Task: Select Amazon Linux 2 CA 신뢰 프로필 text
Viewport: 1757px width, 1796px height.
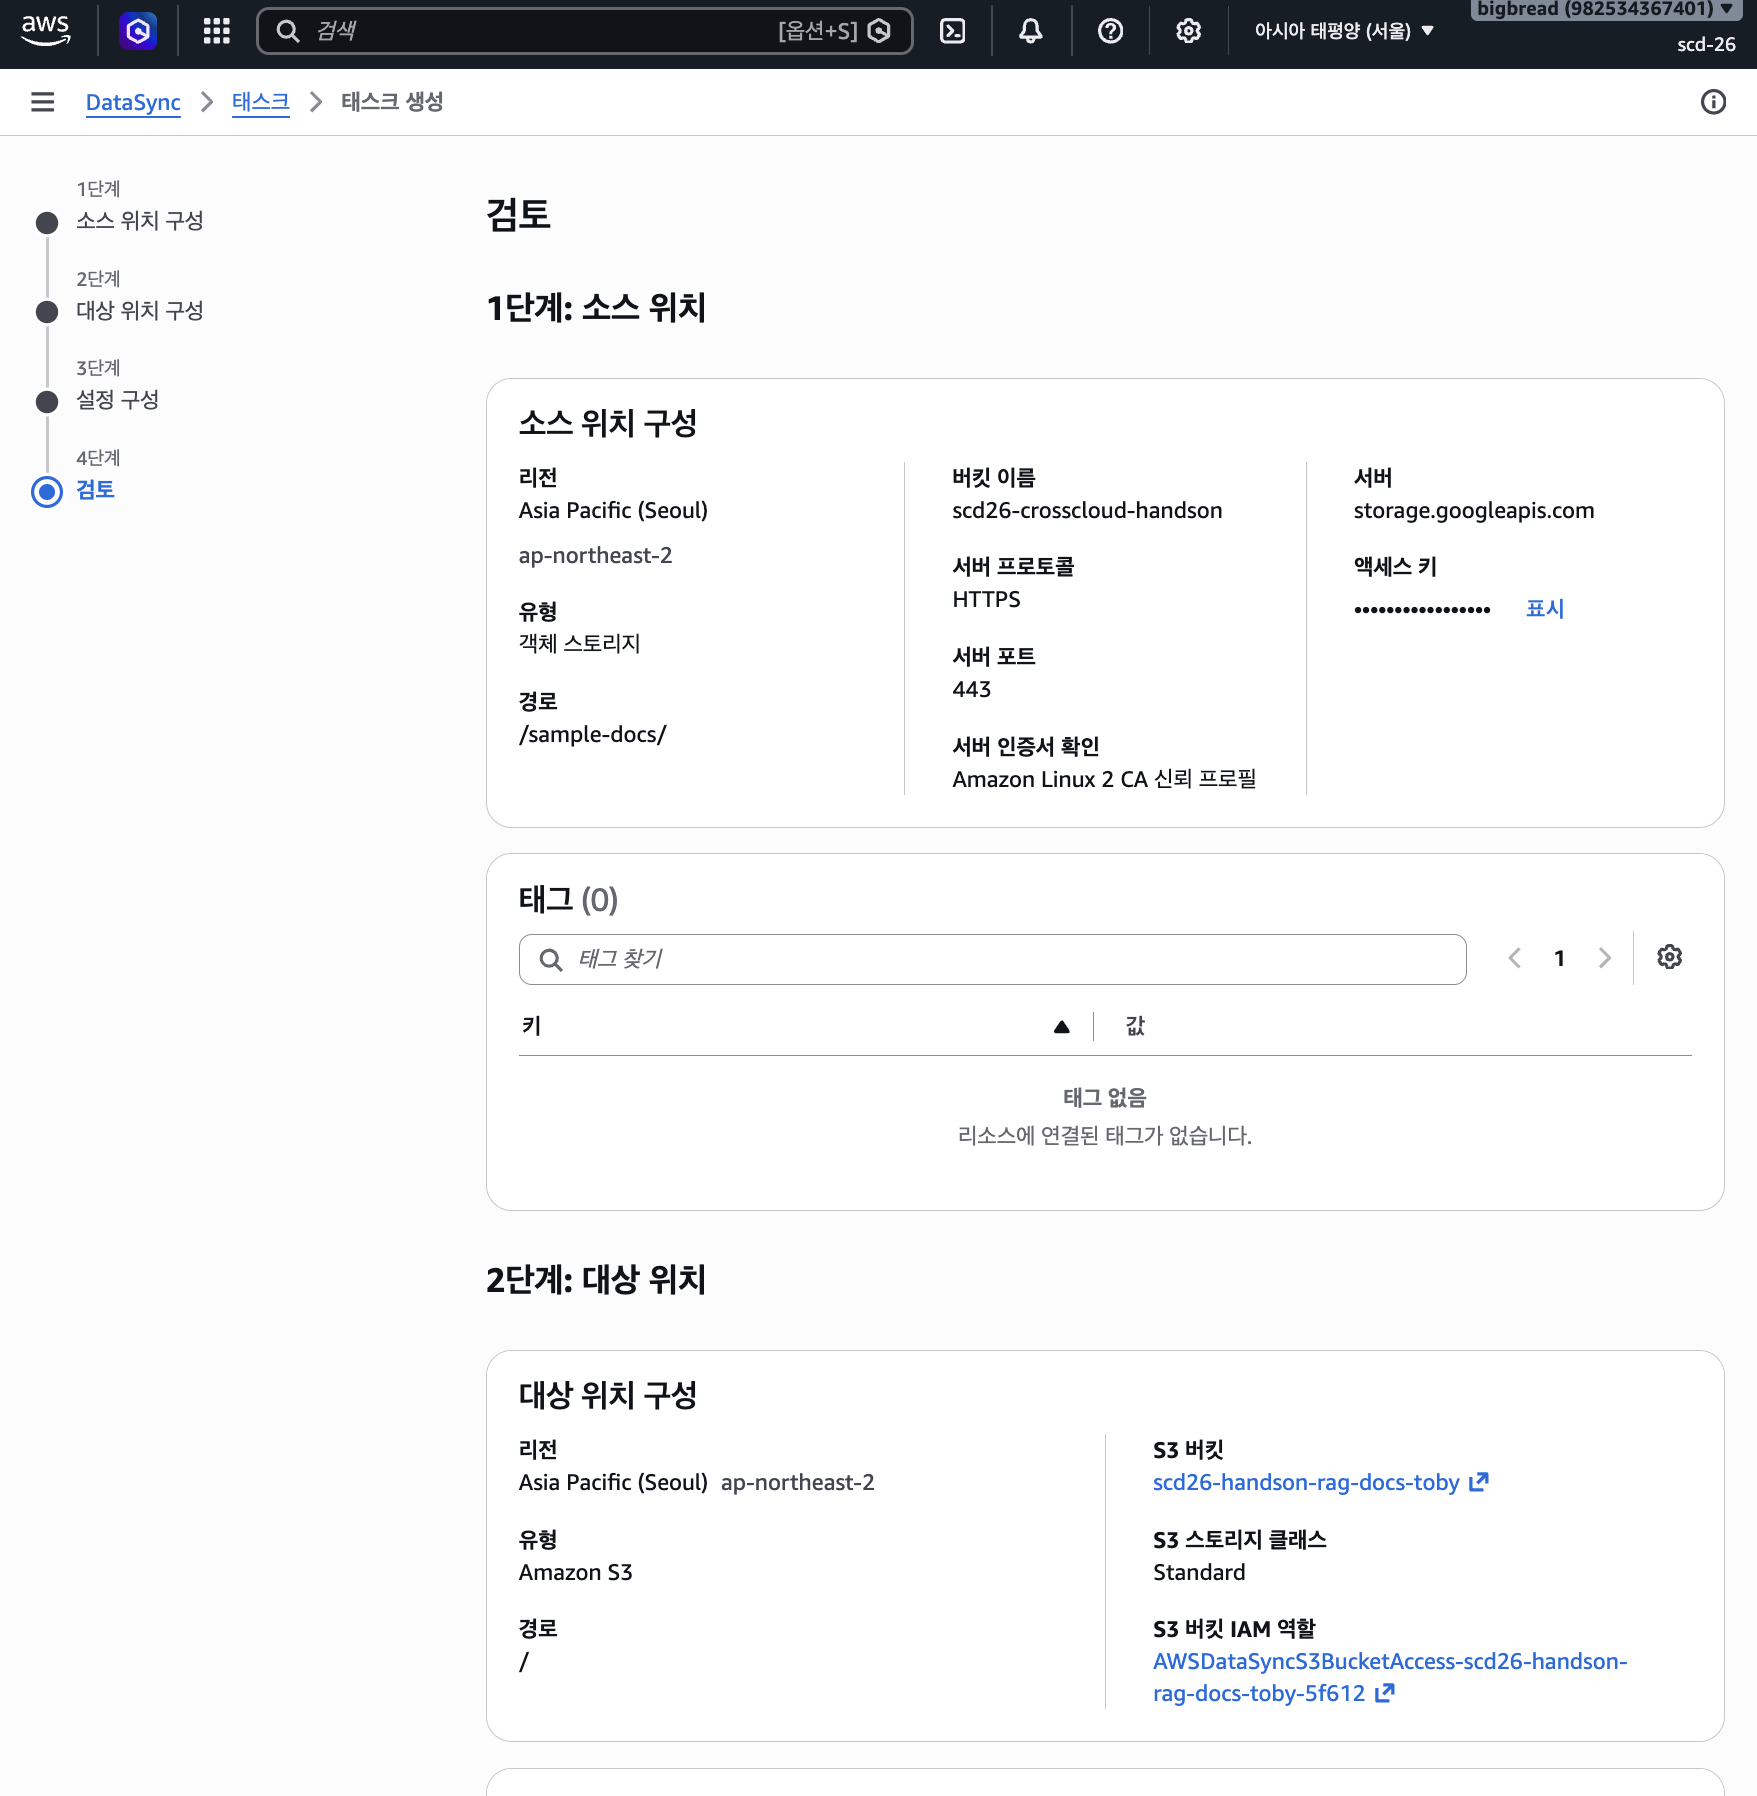Action: [1104, 780]
